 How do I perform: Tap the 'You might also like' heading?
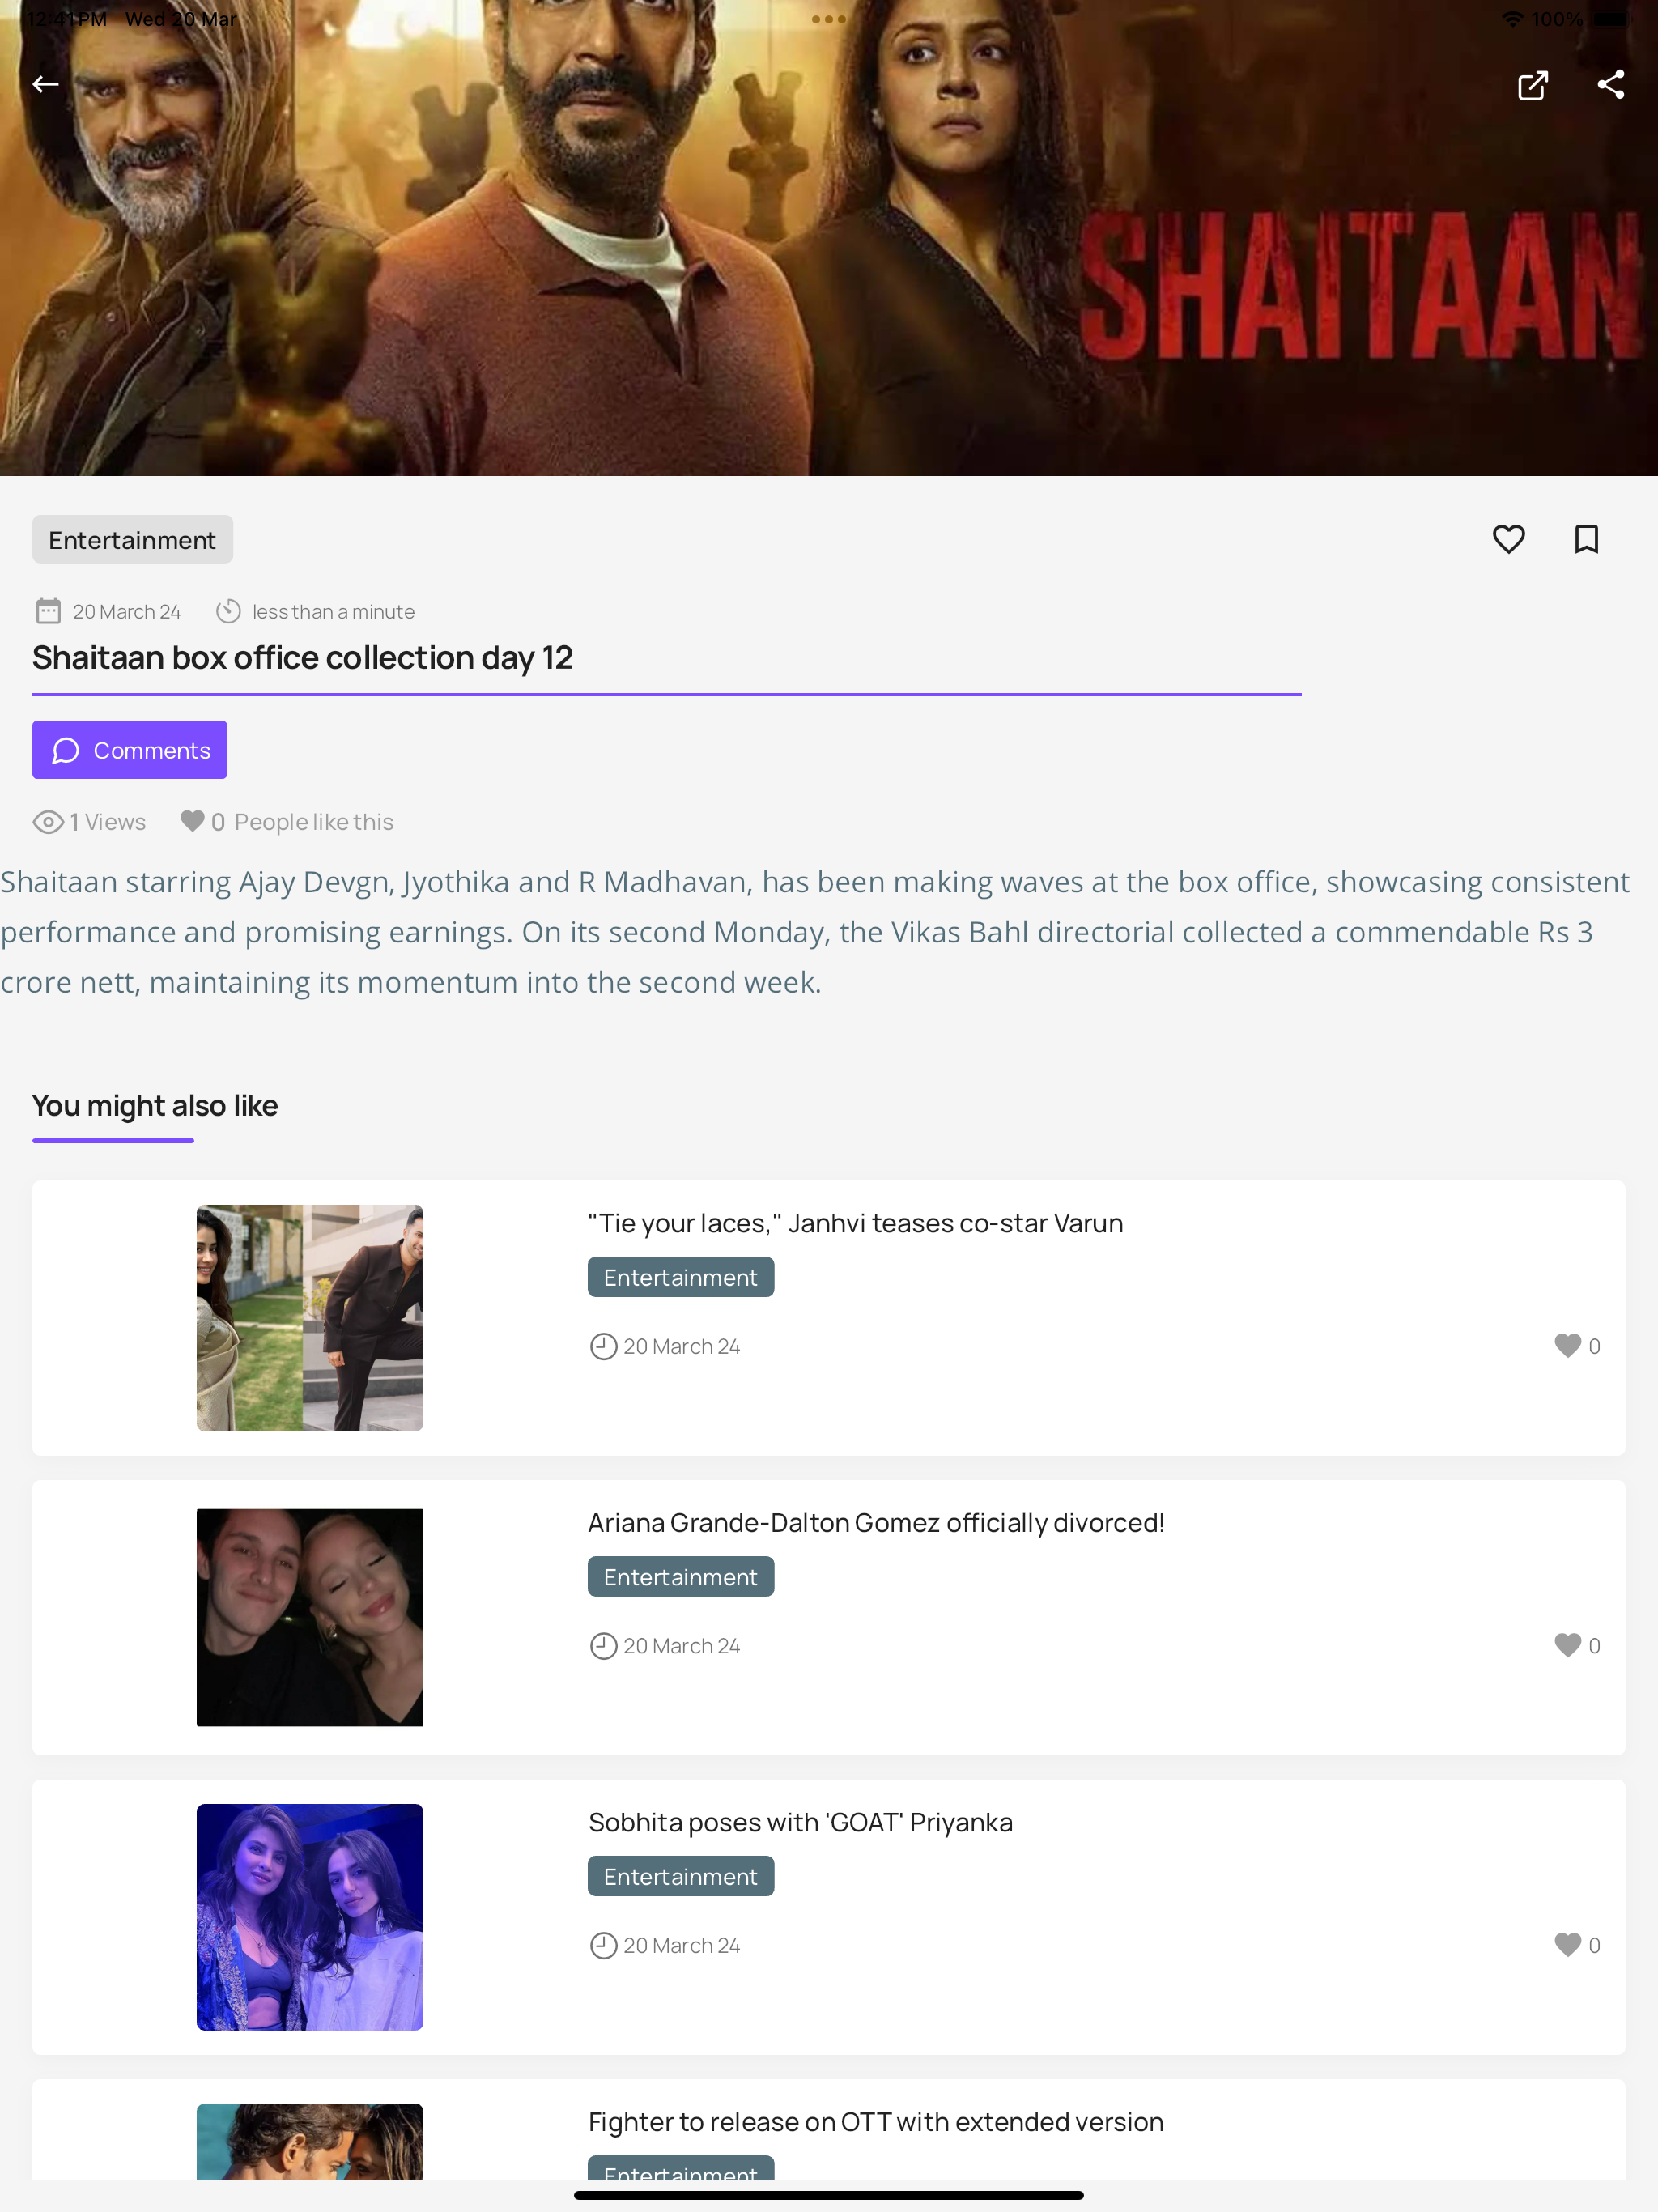pos(155,1106)
